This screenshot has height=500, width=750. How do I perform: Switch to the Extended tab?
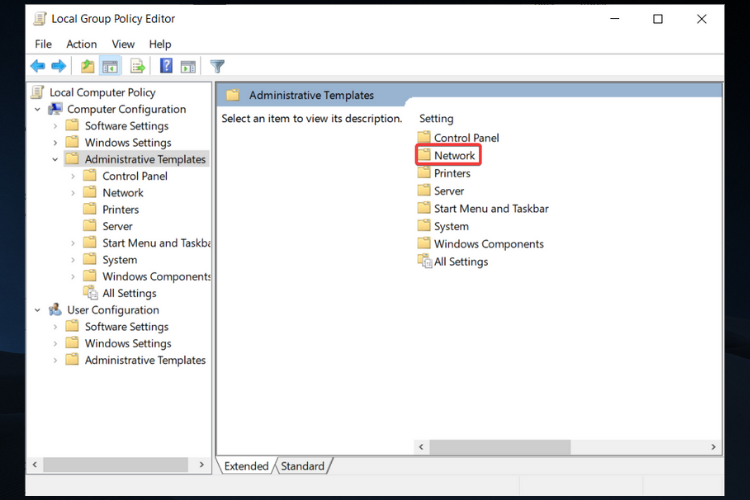(x=246, y=466)
